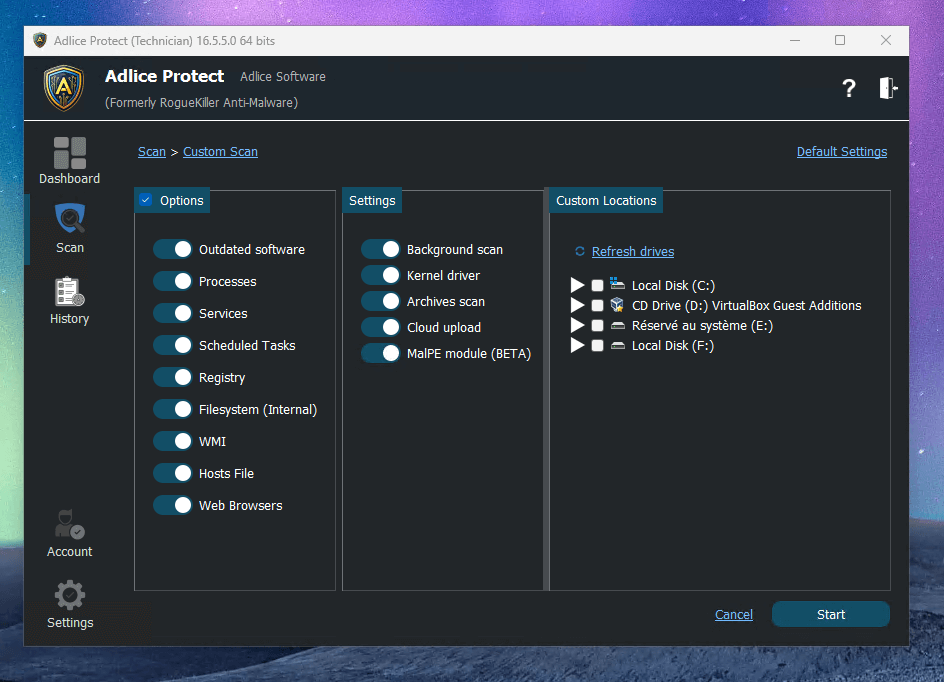The image size is (944, 682).
Task: Open the History clipboard icon
Action: click(x=69, y=291)
